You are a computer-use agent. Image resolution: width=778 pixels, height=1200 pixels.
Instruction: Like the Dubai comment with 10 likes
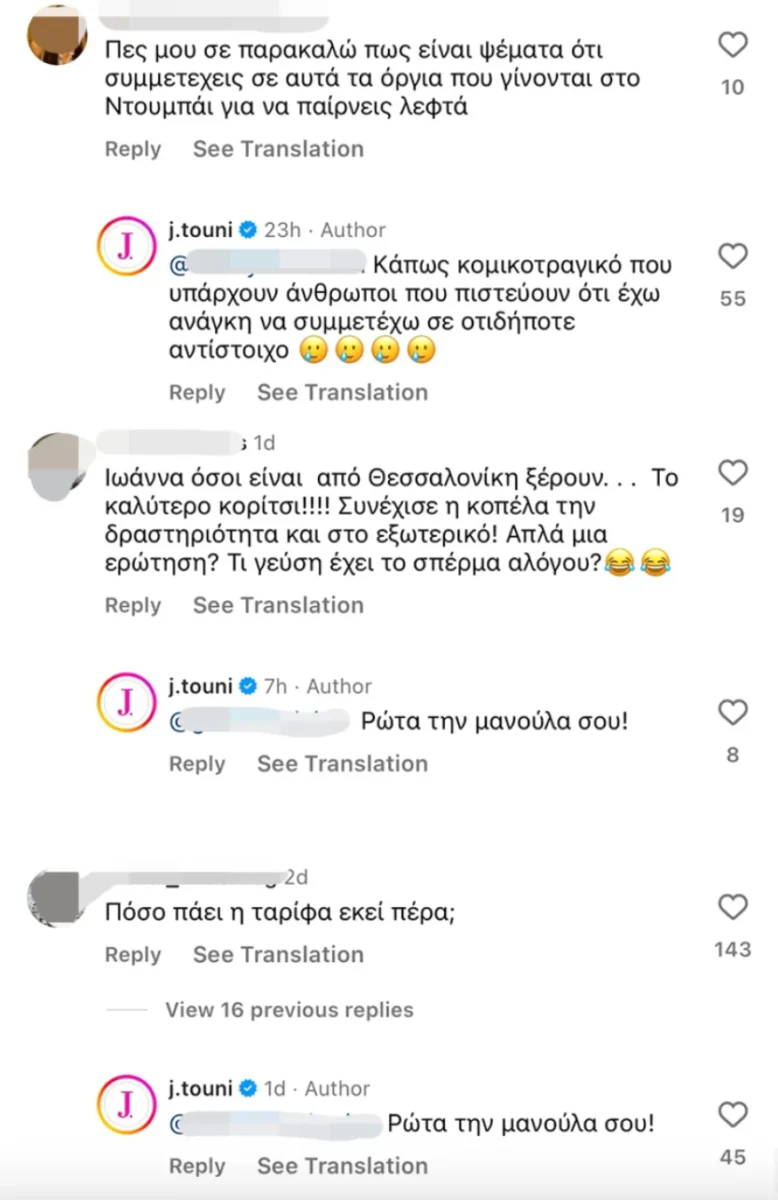coord(733,45)
